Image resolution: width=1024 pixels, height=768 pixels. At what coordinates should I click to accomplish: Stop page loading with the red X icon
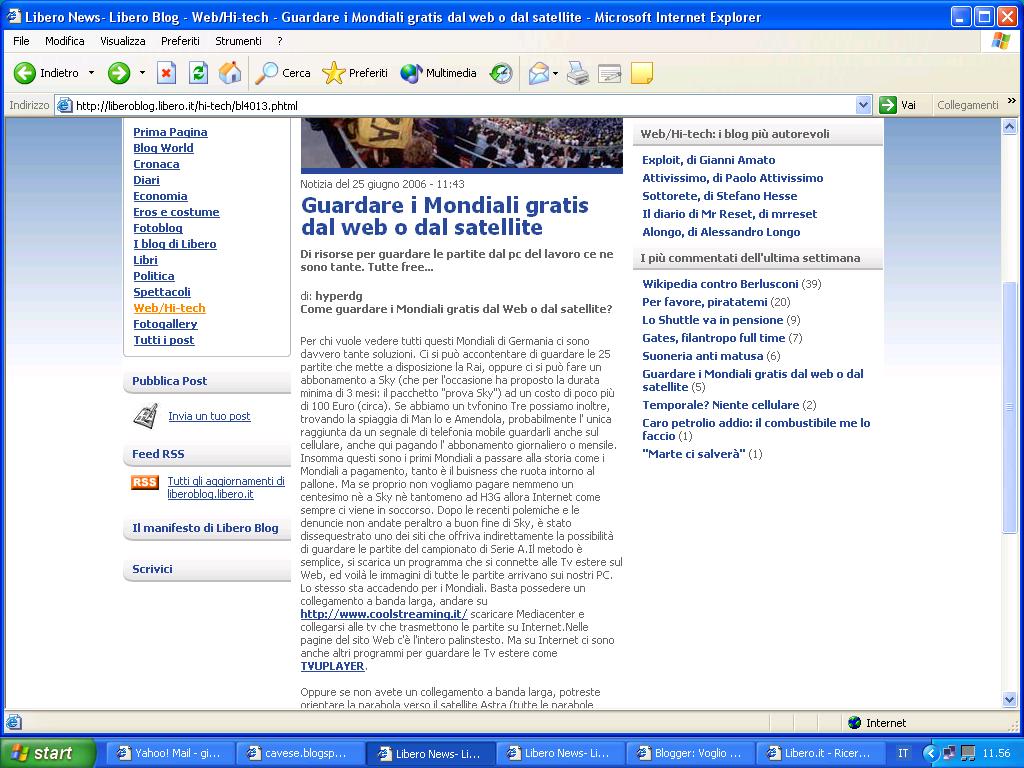[x=167, y=73]
